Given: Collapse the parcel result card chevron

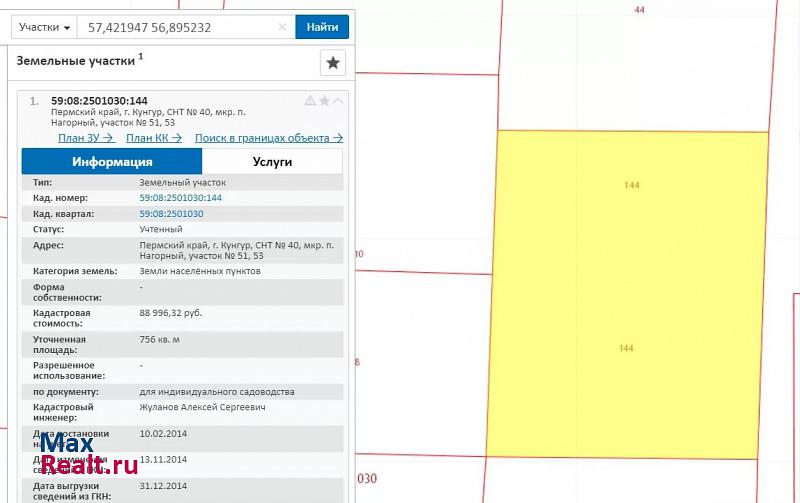Looking at the screenshot, I should (337, 101).
